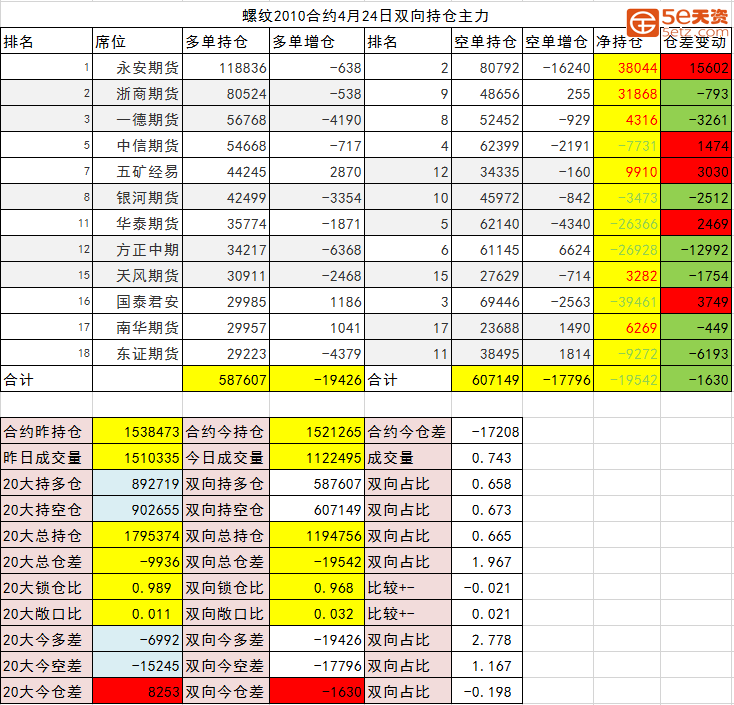Select the 双向敞口比 value 0.032
This screenshot has height=705, width=734.
(x=317, y=613)
